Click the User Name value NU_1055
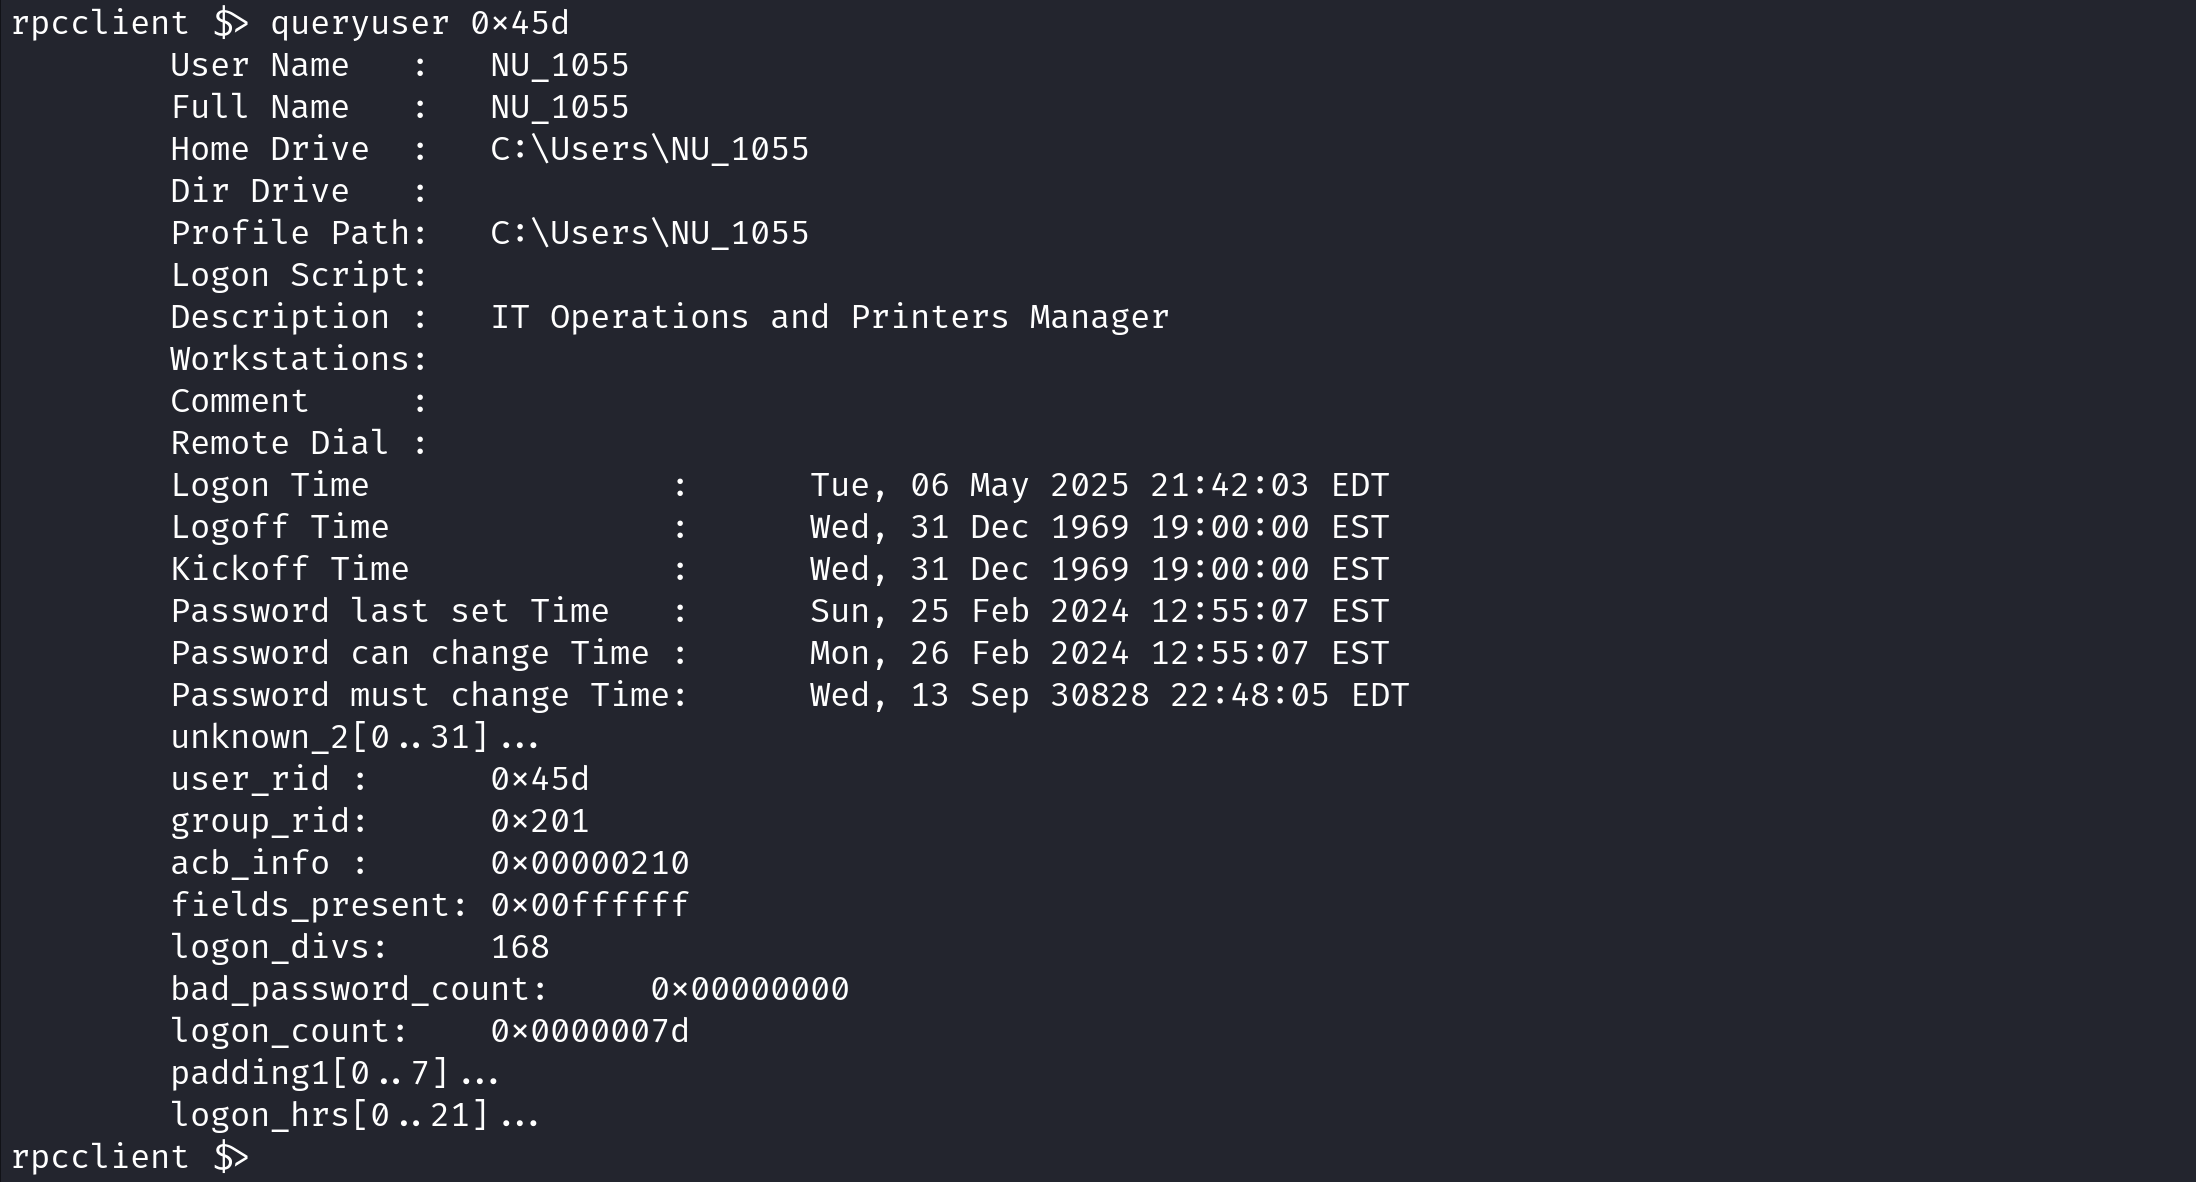 (x=560, y=66)
